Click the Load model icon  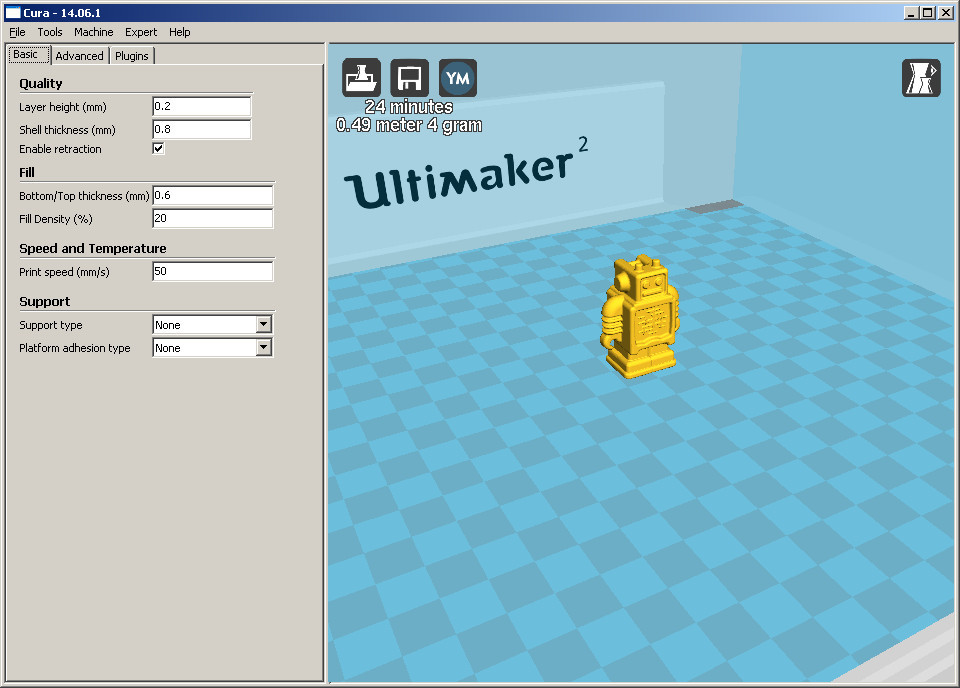click(x=361, y=78)
